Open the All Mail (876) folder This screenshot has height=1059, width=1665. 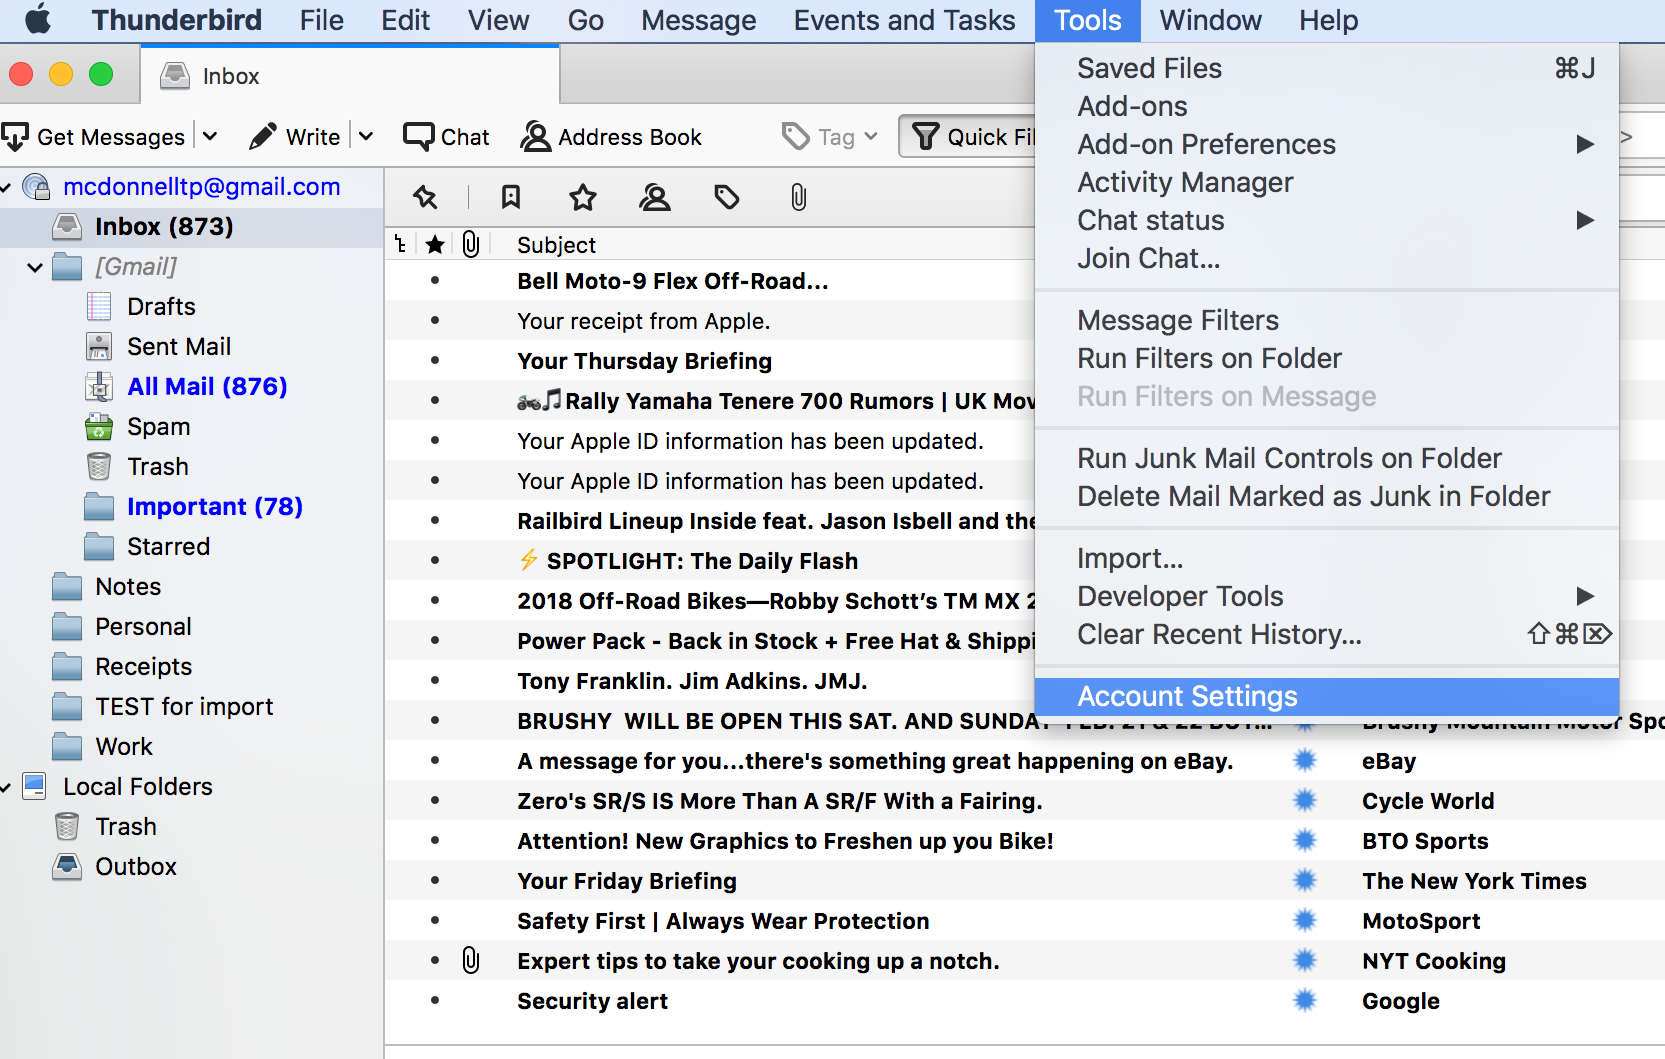tap(207, 387)
